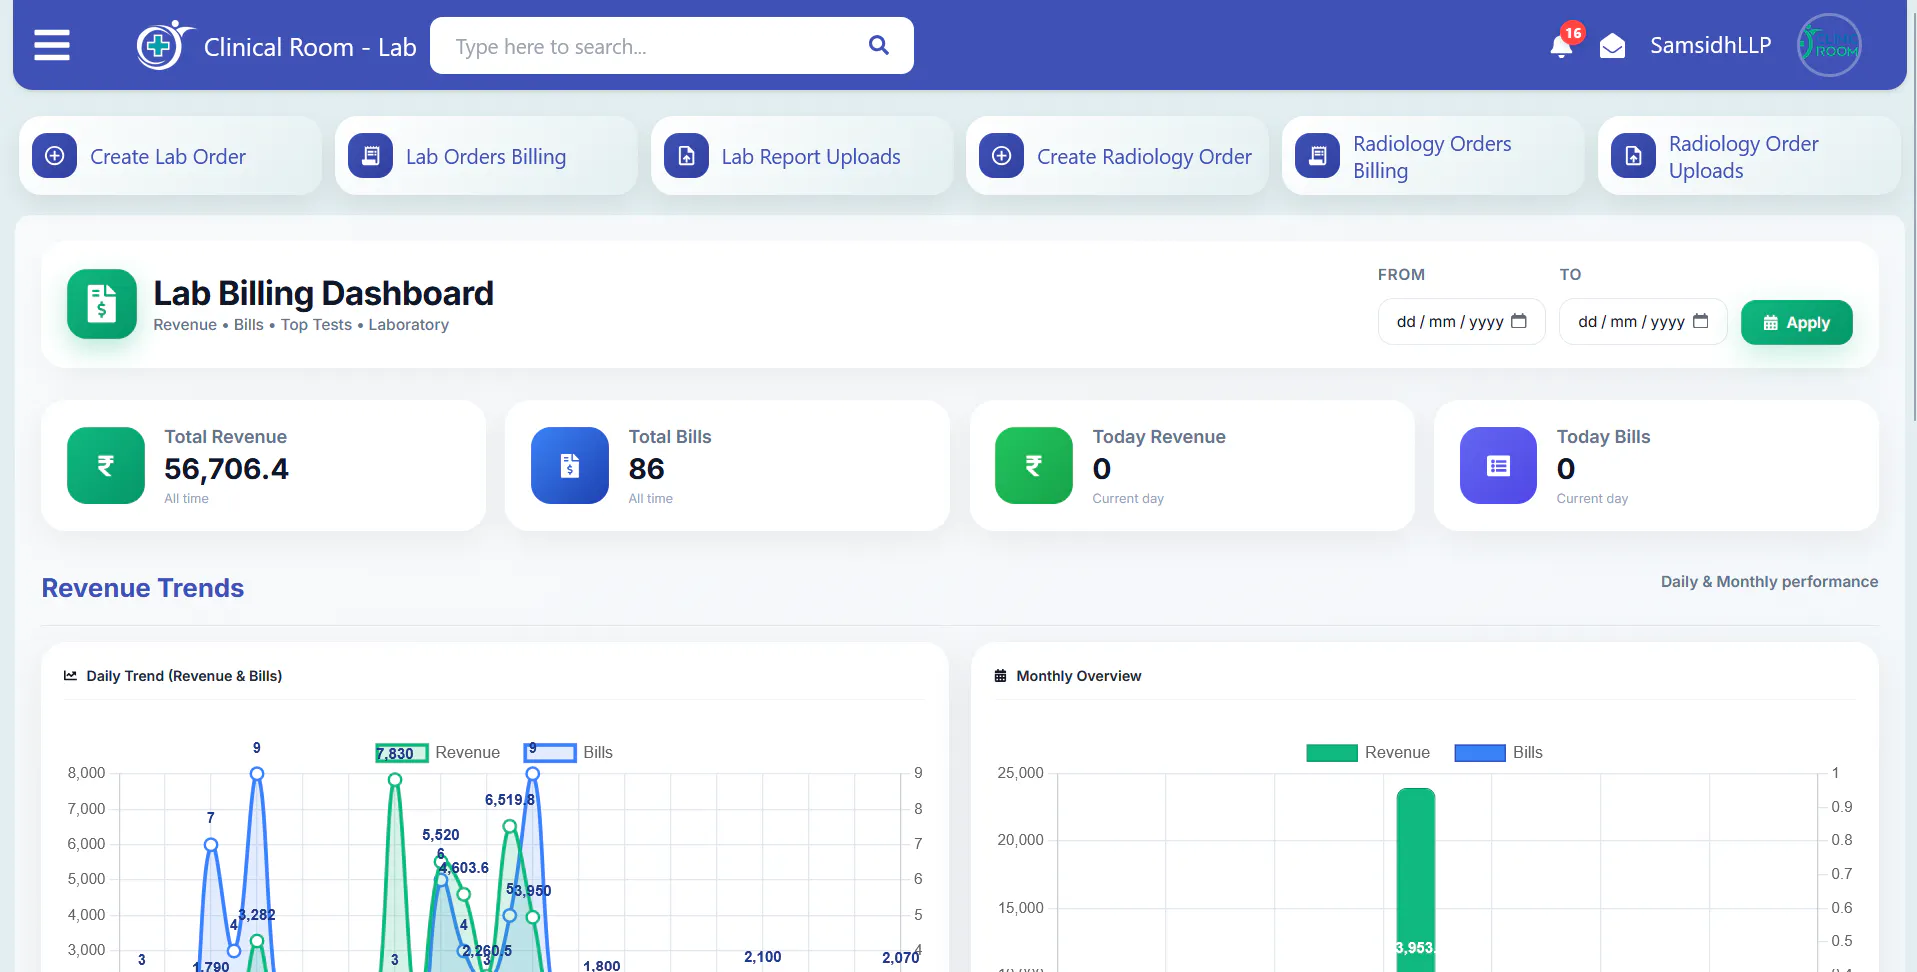The image size is (1917, 972).
Task: Apply the selected date range
Action: [1796, 322]
